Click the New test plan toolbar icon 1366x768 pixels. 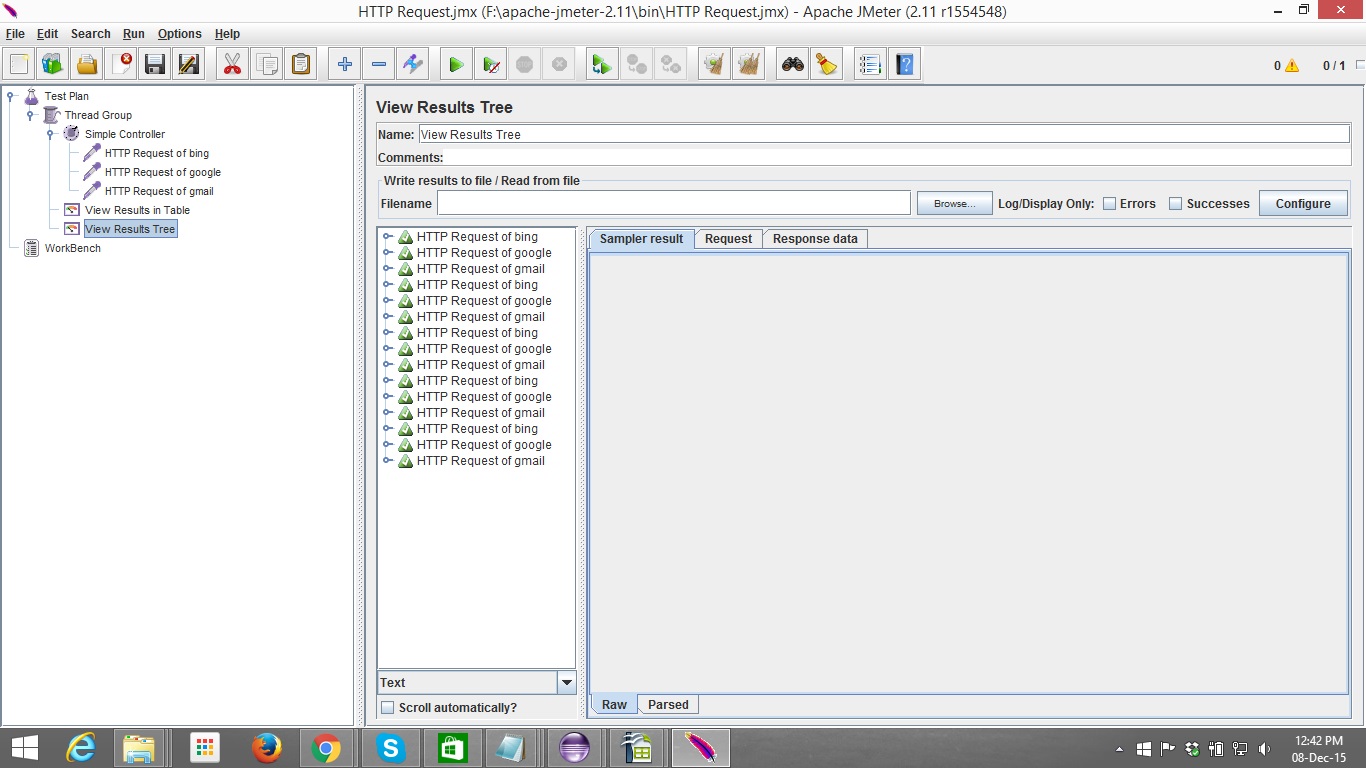point(19,65)
